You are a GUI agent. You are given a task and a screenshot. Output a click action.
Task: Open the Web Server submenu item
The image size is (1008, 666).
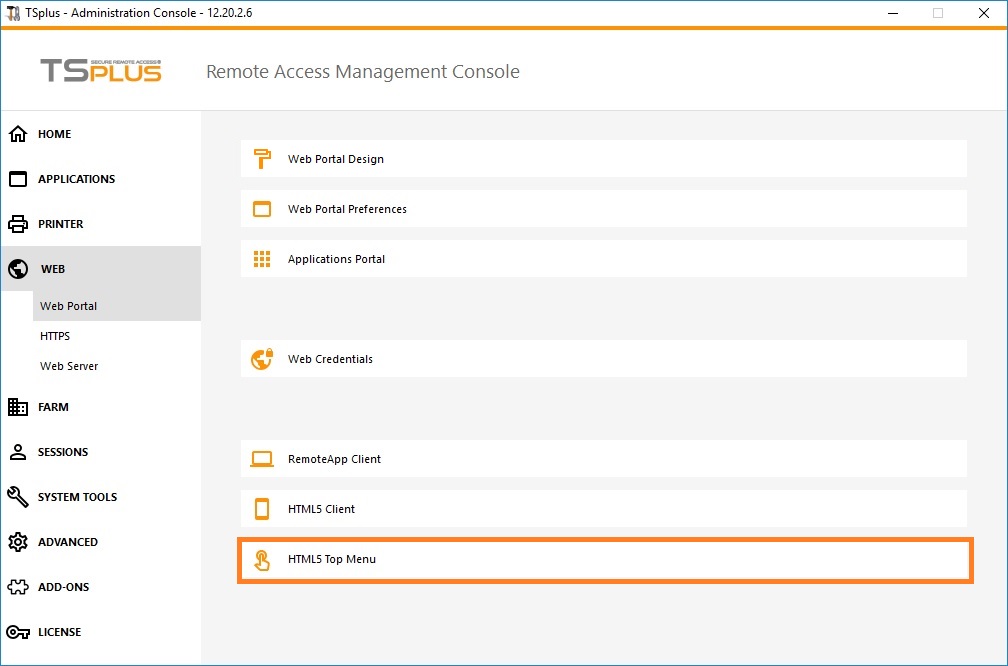69,366
